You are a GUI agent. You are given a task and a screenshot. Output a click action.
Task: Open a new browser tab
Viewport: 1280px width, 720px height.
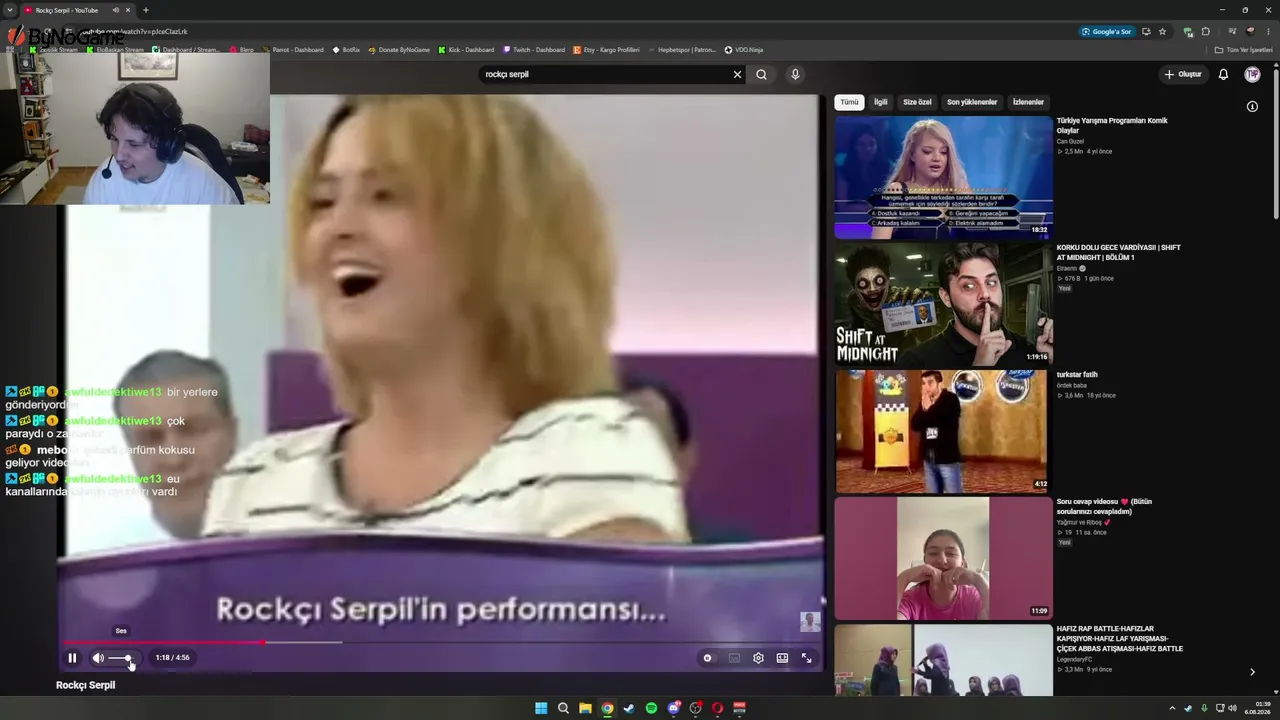145,10
